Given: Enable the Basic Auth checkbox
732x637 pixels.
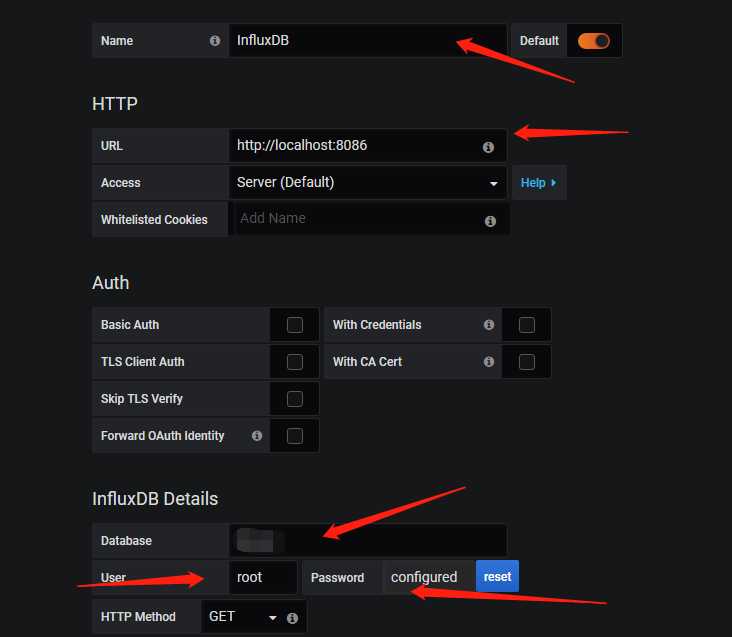Looking at the screenshot, I should pyautogui.click(x=295, y=325).
